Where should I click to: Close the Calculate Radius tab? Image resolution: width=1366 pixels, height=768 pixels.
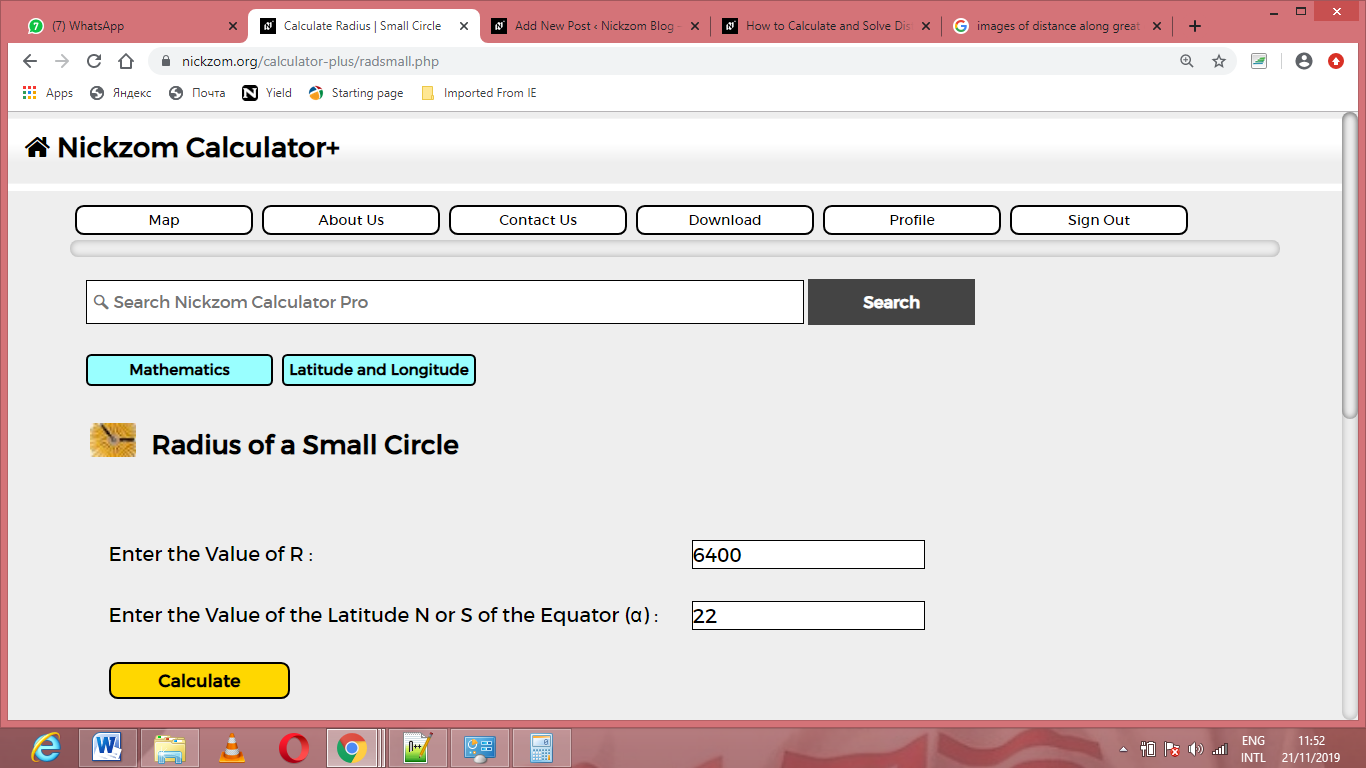click(x=465, y=26)
